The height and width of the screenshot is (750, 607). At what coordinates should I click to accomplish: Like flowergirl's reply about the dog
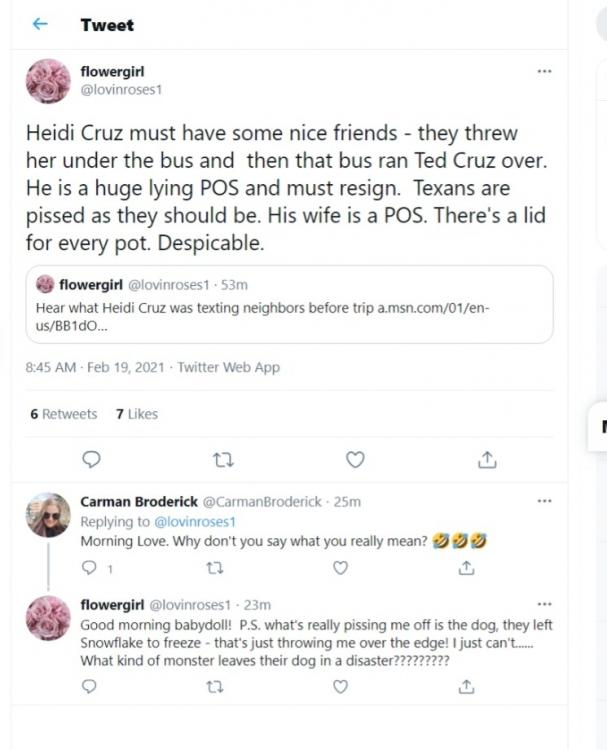coord(340,687)
